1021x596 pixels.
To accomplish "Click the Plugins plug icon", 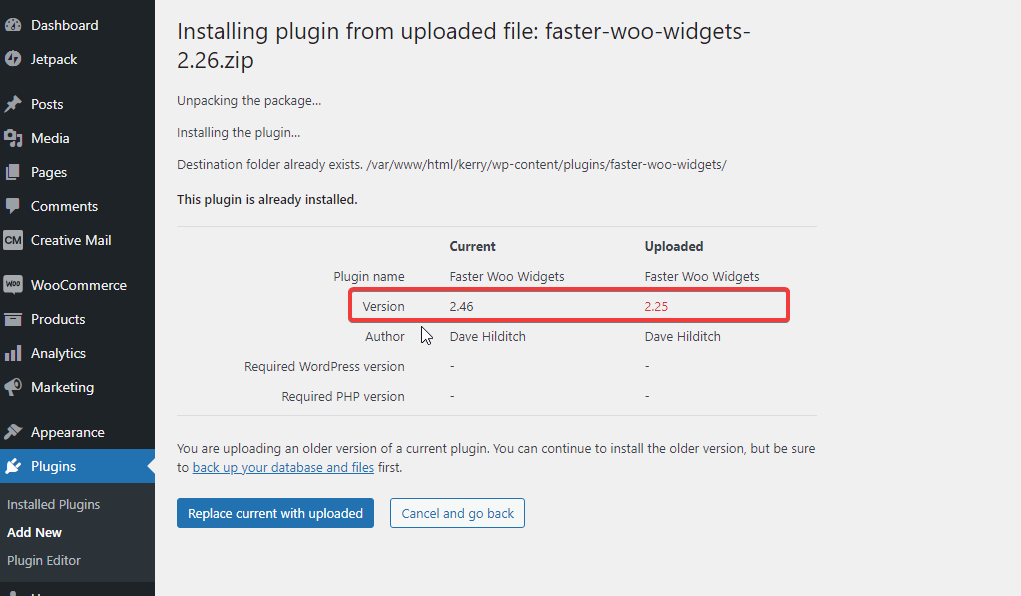I will click(x=13, y=466).
